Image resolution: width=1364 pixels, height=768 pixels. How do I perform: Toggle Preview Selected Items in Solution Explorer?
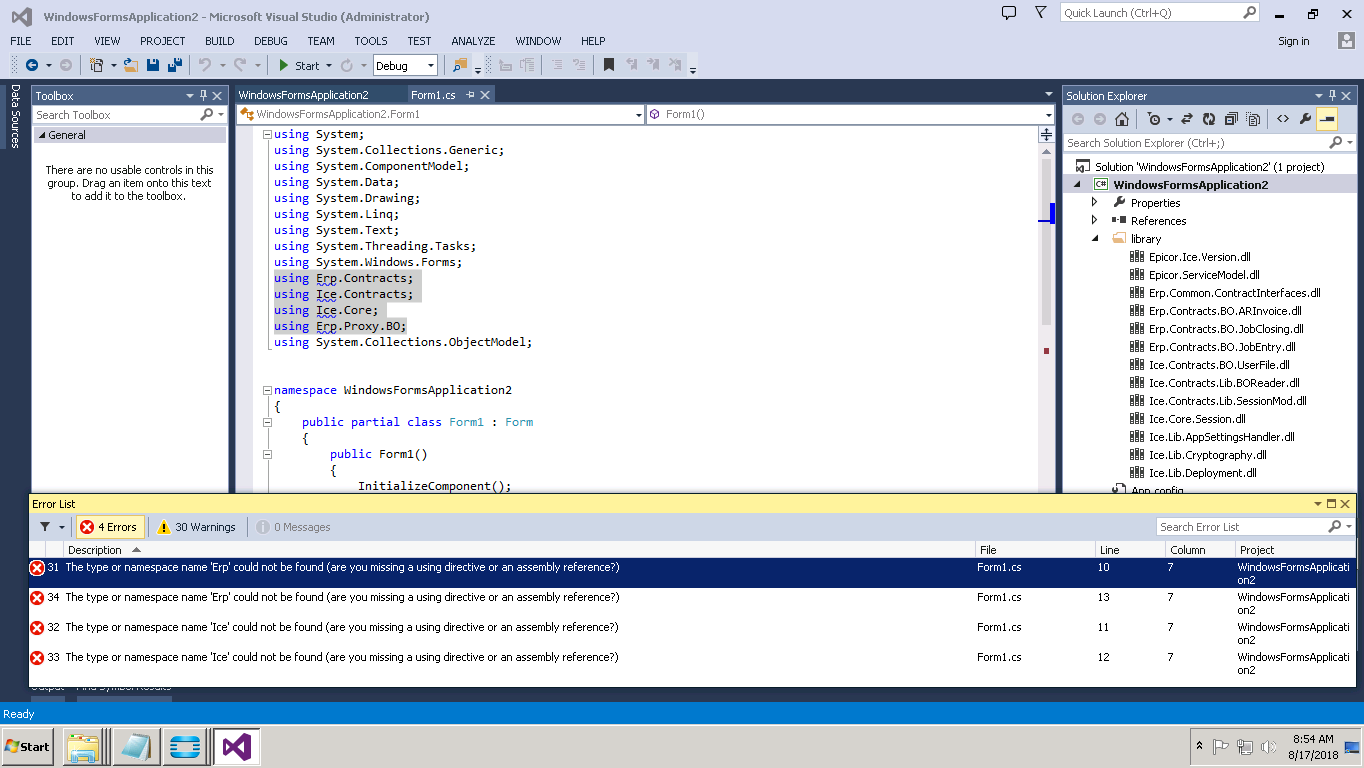pos(1327,119)
